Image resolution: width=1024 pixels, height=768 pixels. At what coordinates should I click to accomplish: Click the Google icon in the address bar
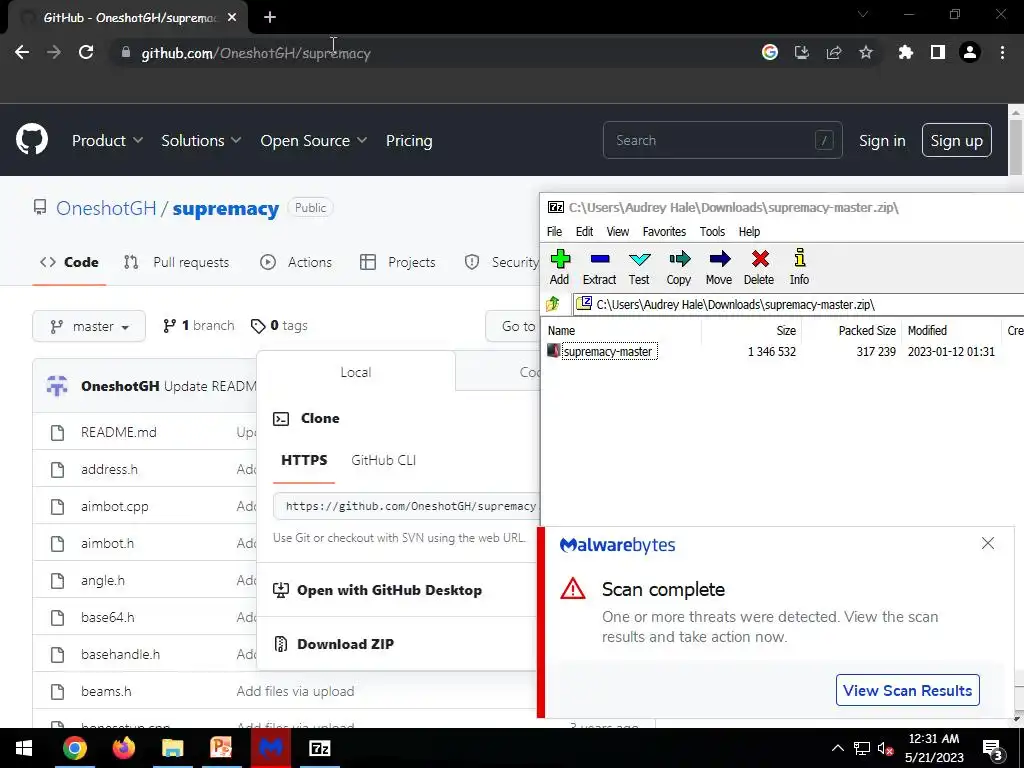(770, 52)
